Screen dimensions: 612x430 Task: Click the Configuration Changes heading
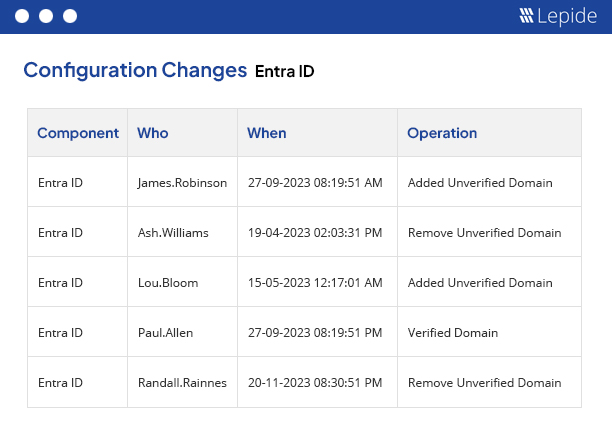click(135, 70)
